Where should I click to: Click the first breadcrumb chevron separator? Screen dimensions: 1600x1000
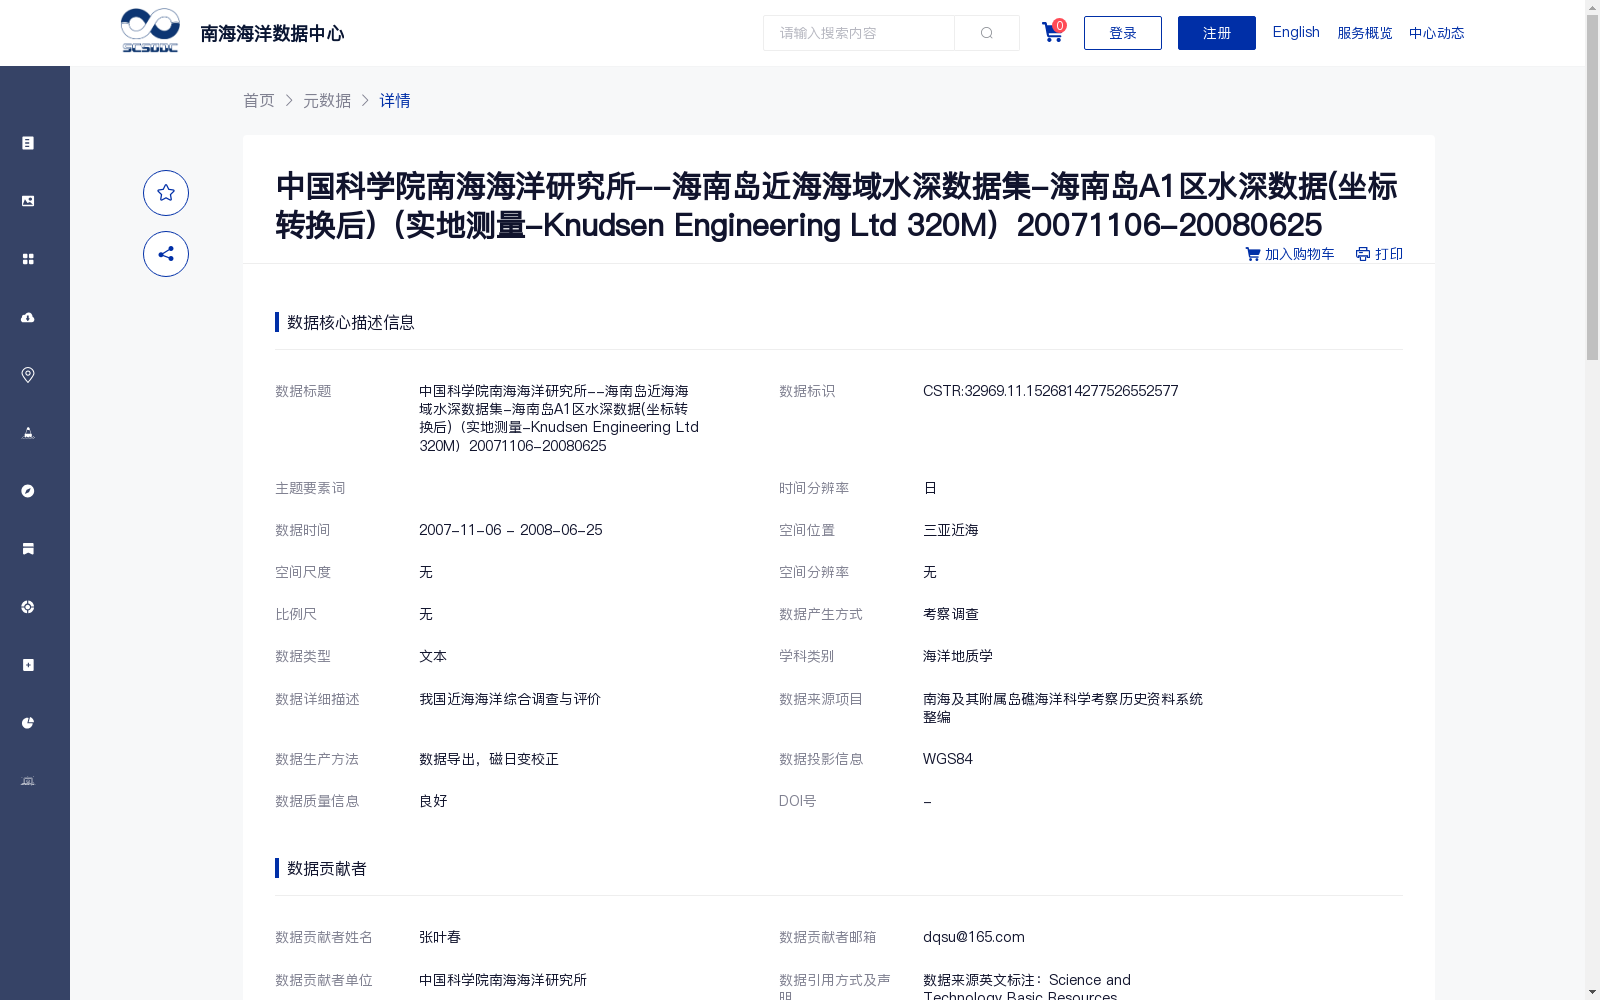tap(289, 100)
